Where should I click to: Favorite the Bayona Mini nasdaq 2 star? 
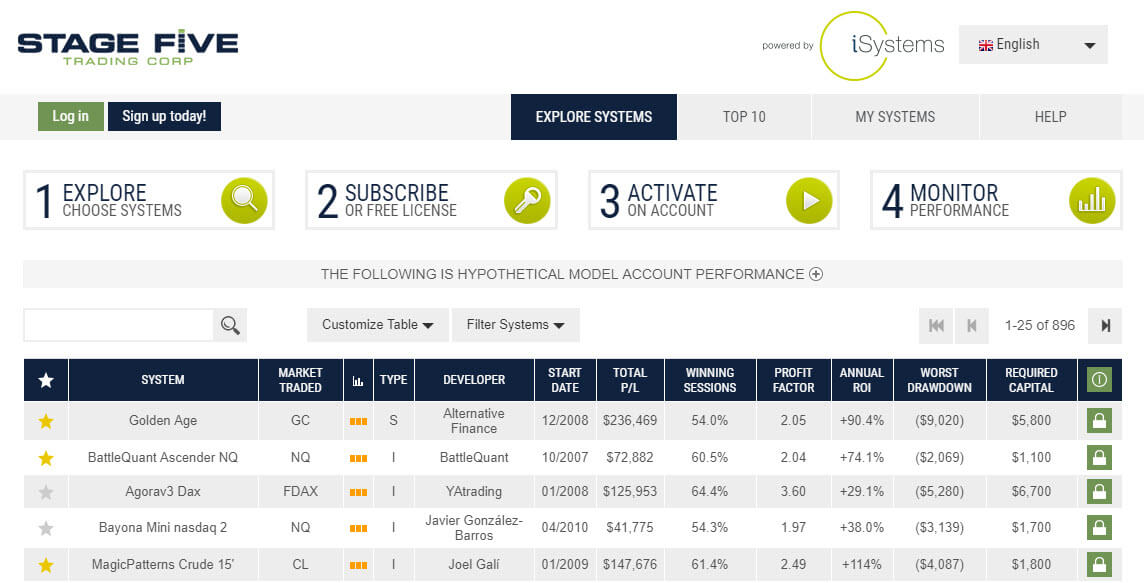[46, 528]
